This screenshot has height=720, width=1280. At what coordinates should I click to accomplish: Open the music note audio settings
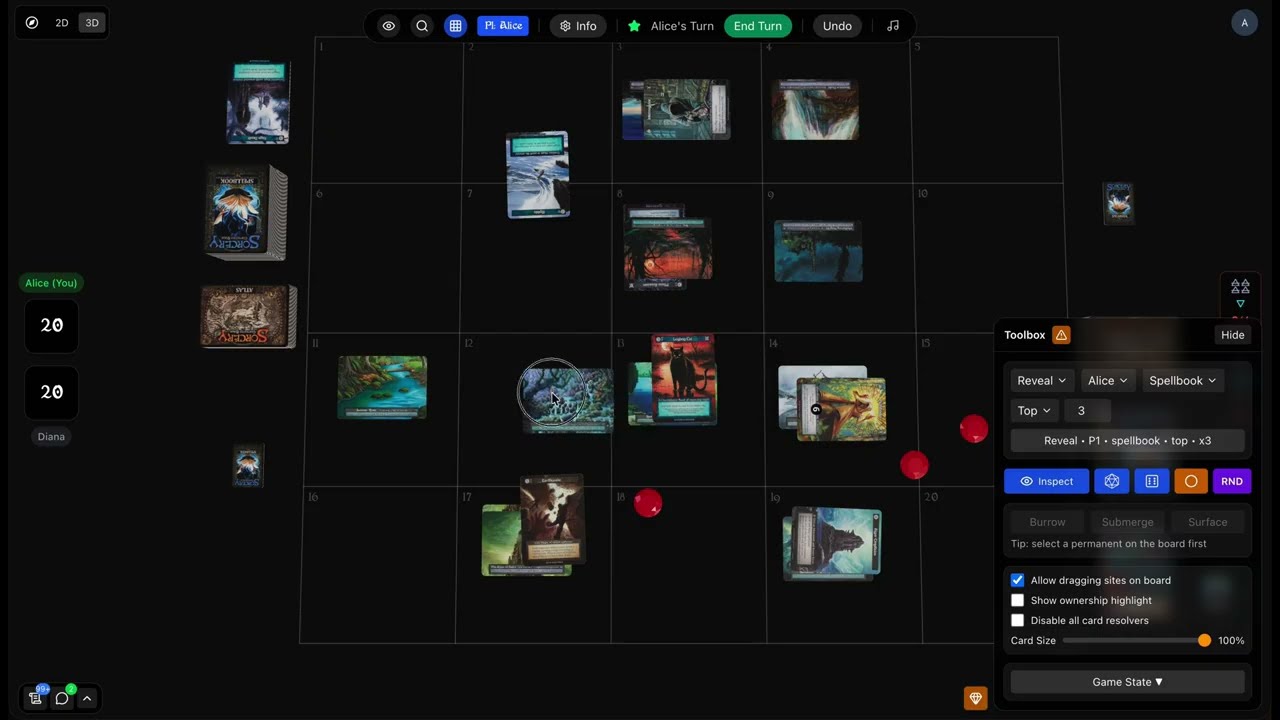(893, 26)
